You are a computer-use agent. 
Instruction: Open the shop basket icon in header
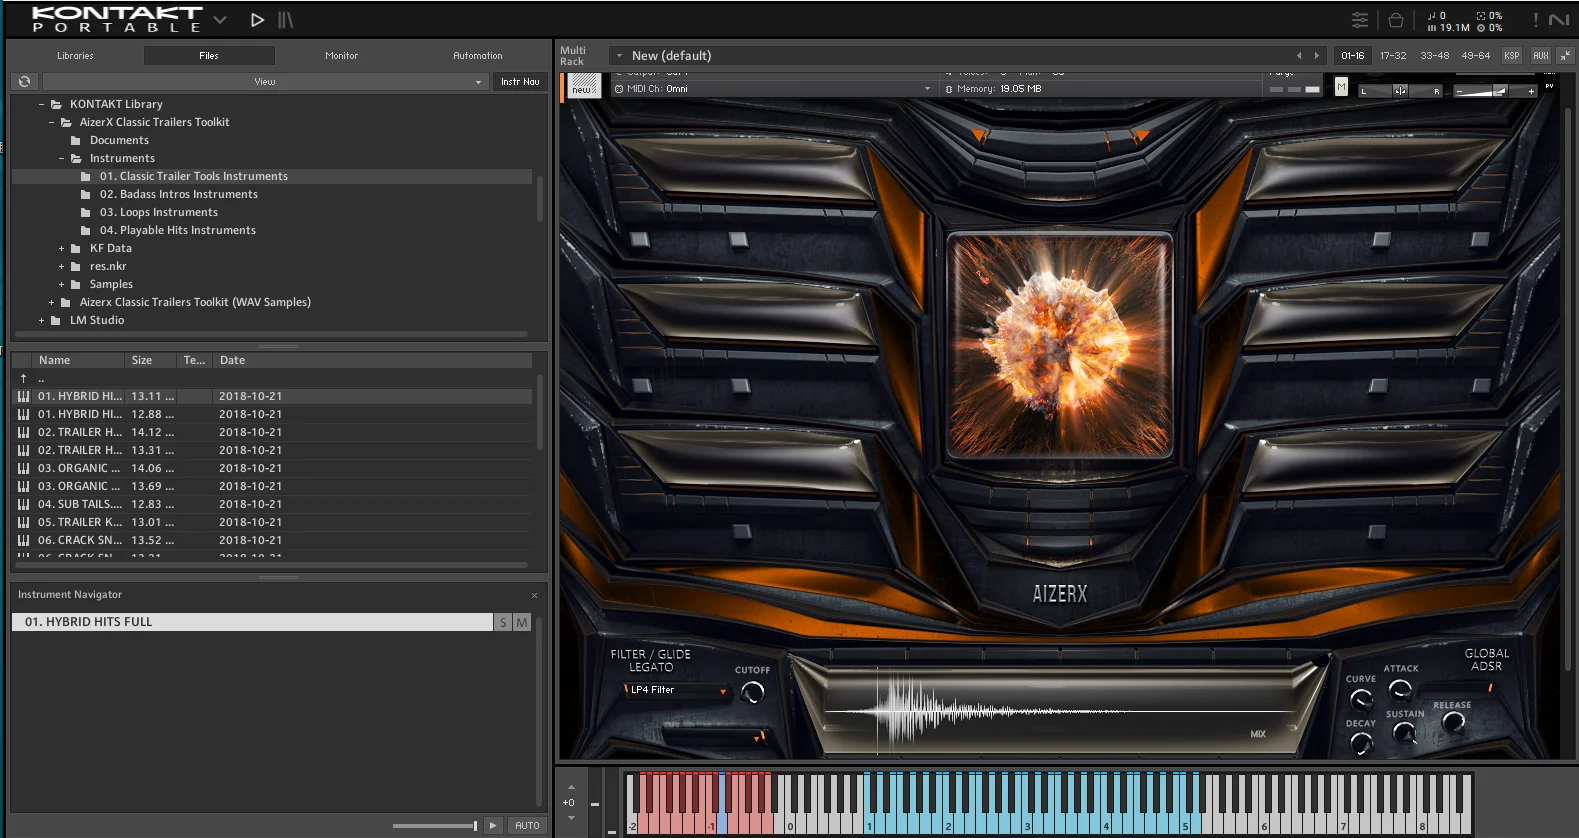[x=1396, y=20]
